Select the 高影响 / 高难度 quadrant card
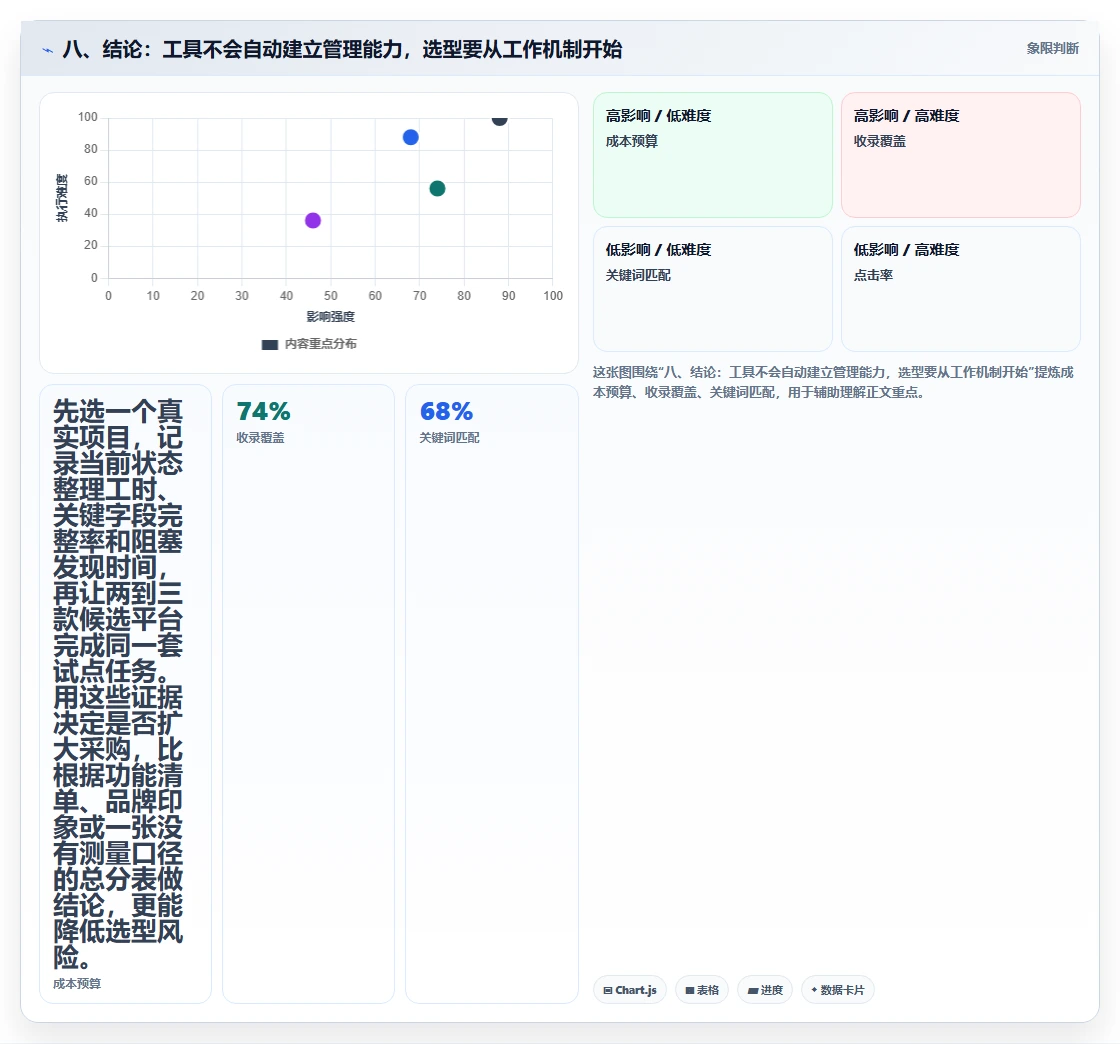The width and height of the screenshot is (1120, 1044). (x=961, y=155)
